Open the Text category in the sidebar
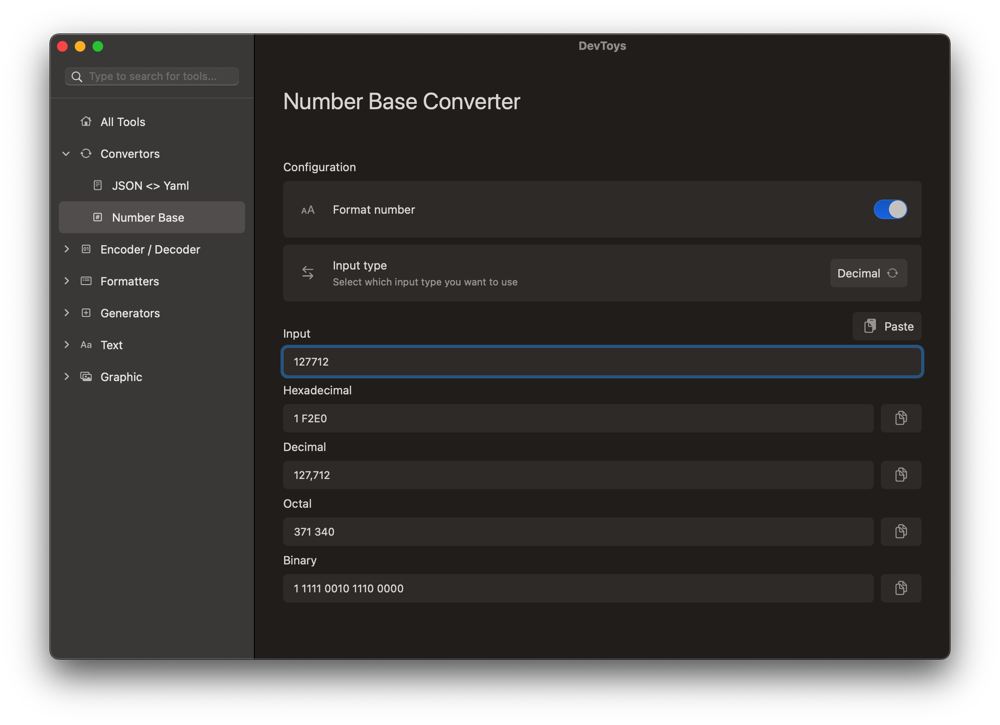Viewport: 1000px width, 725px height. (x=110, y=345)
